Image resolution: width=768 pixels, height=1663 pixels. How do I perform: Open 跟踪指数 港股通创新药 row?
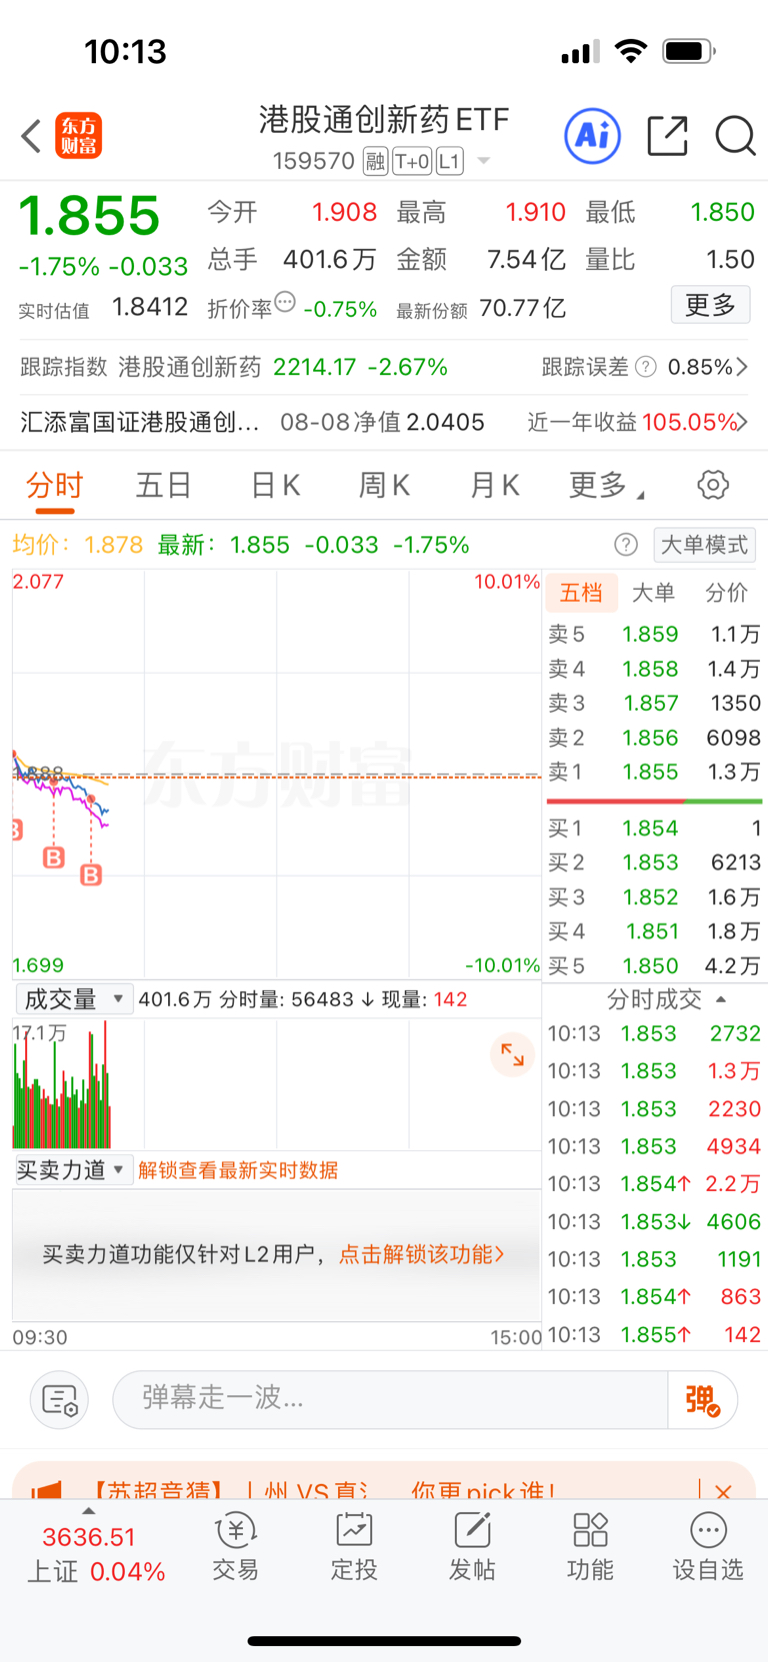click(234, 367)
